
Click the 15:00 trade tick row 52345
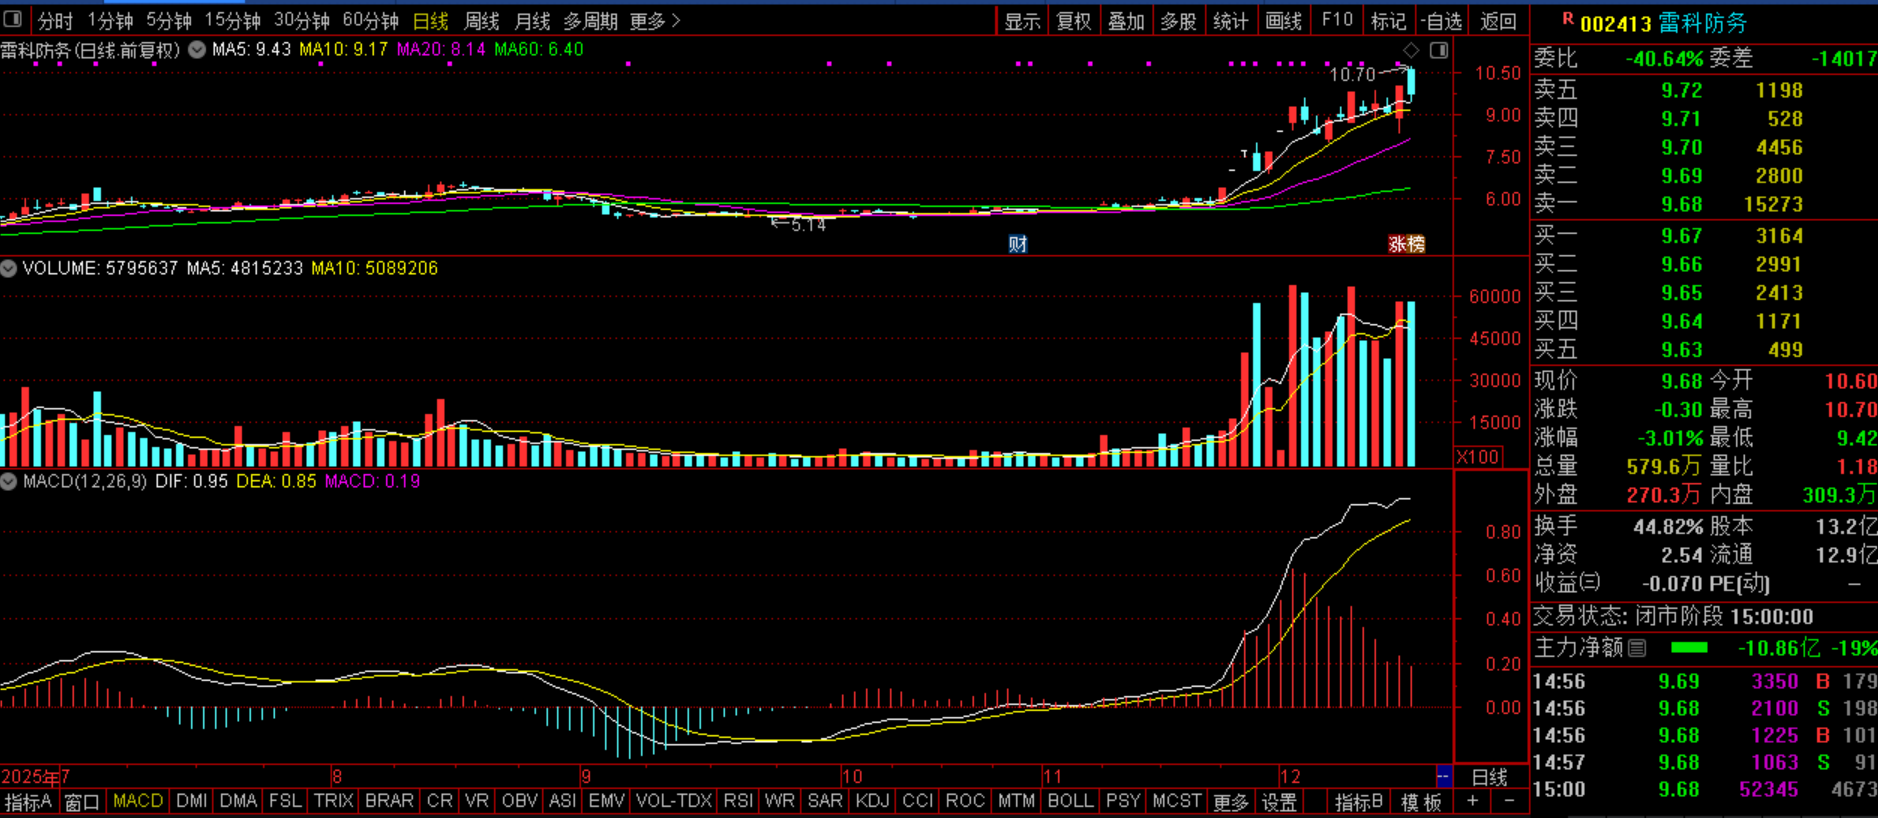click(x=1704, y=789)
